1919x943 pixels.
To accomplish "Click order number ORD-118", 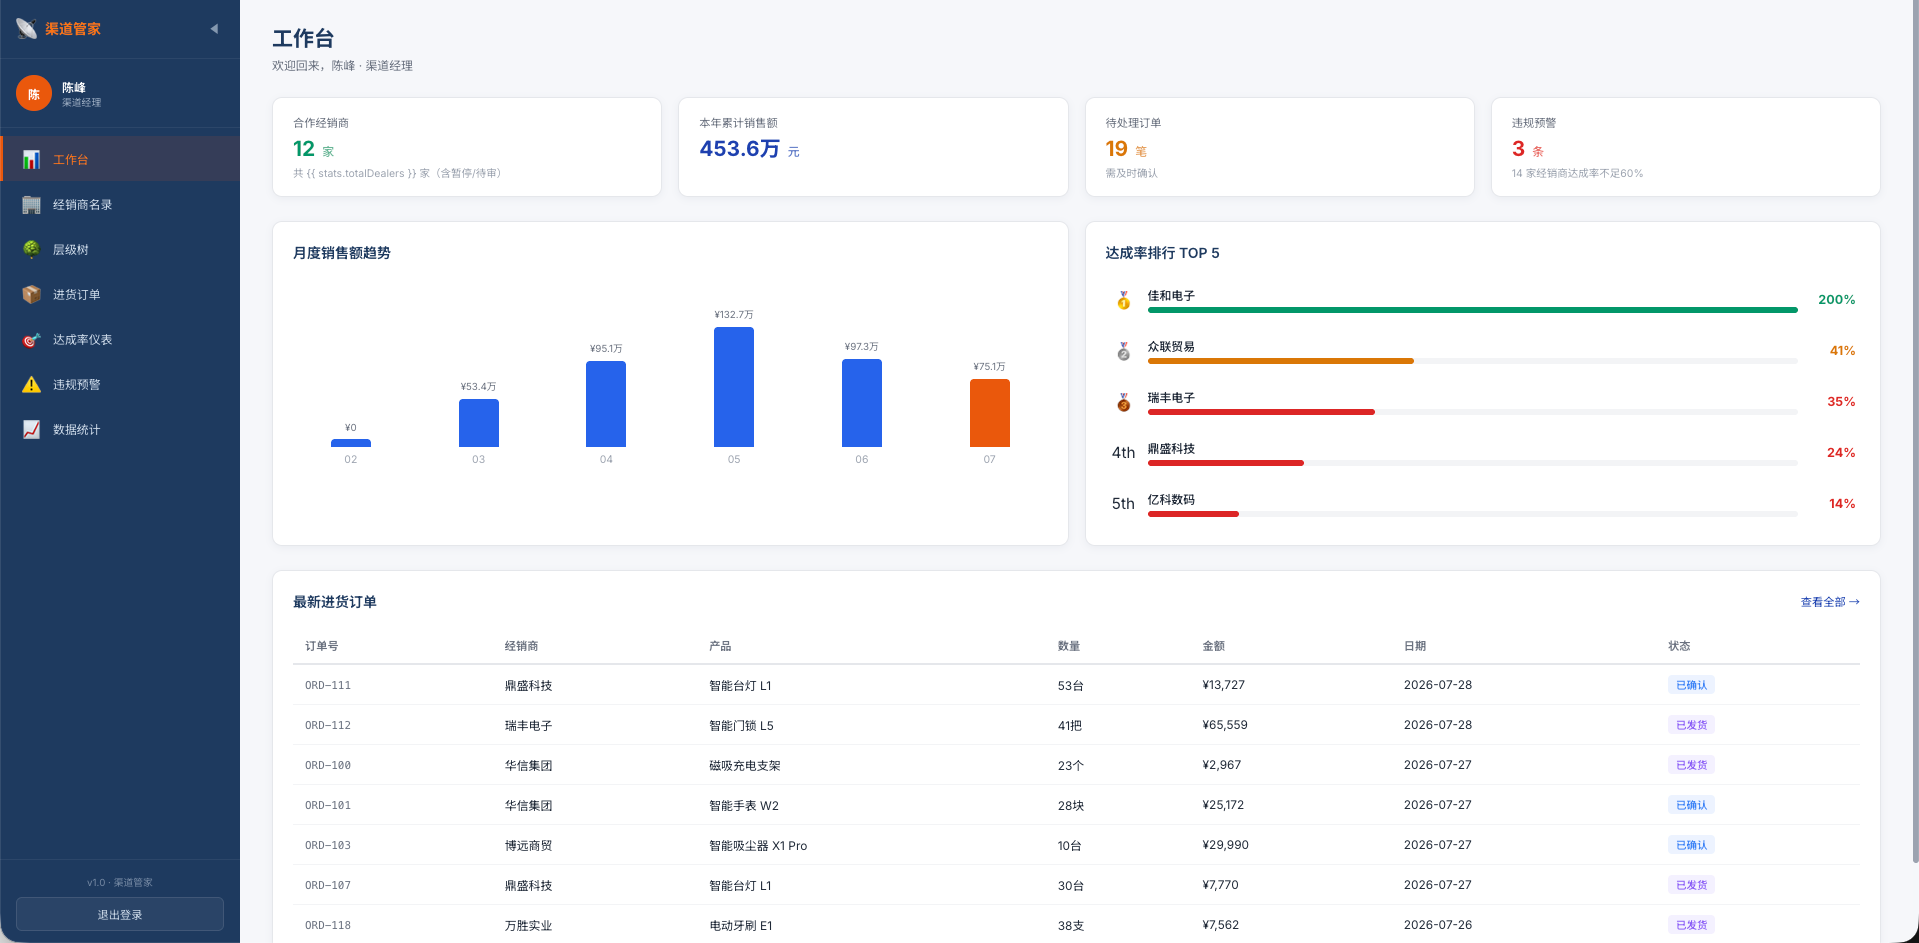I will point(328,925).
